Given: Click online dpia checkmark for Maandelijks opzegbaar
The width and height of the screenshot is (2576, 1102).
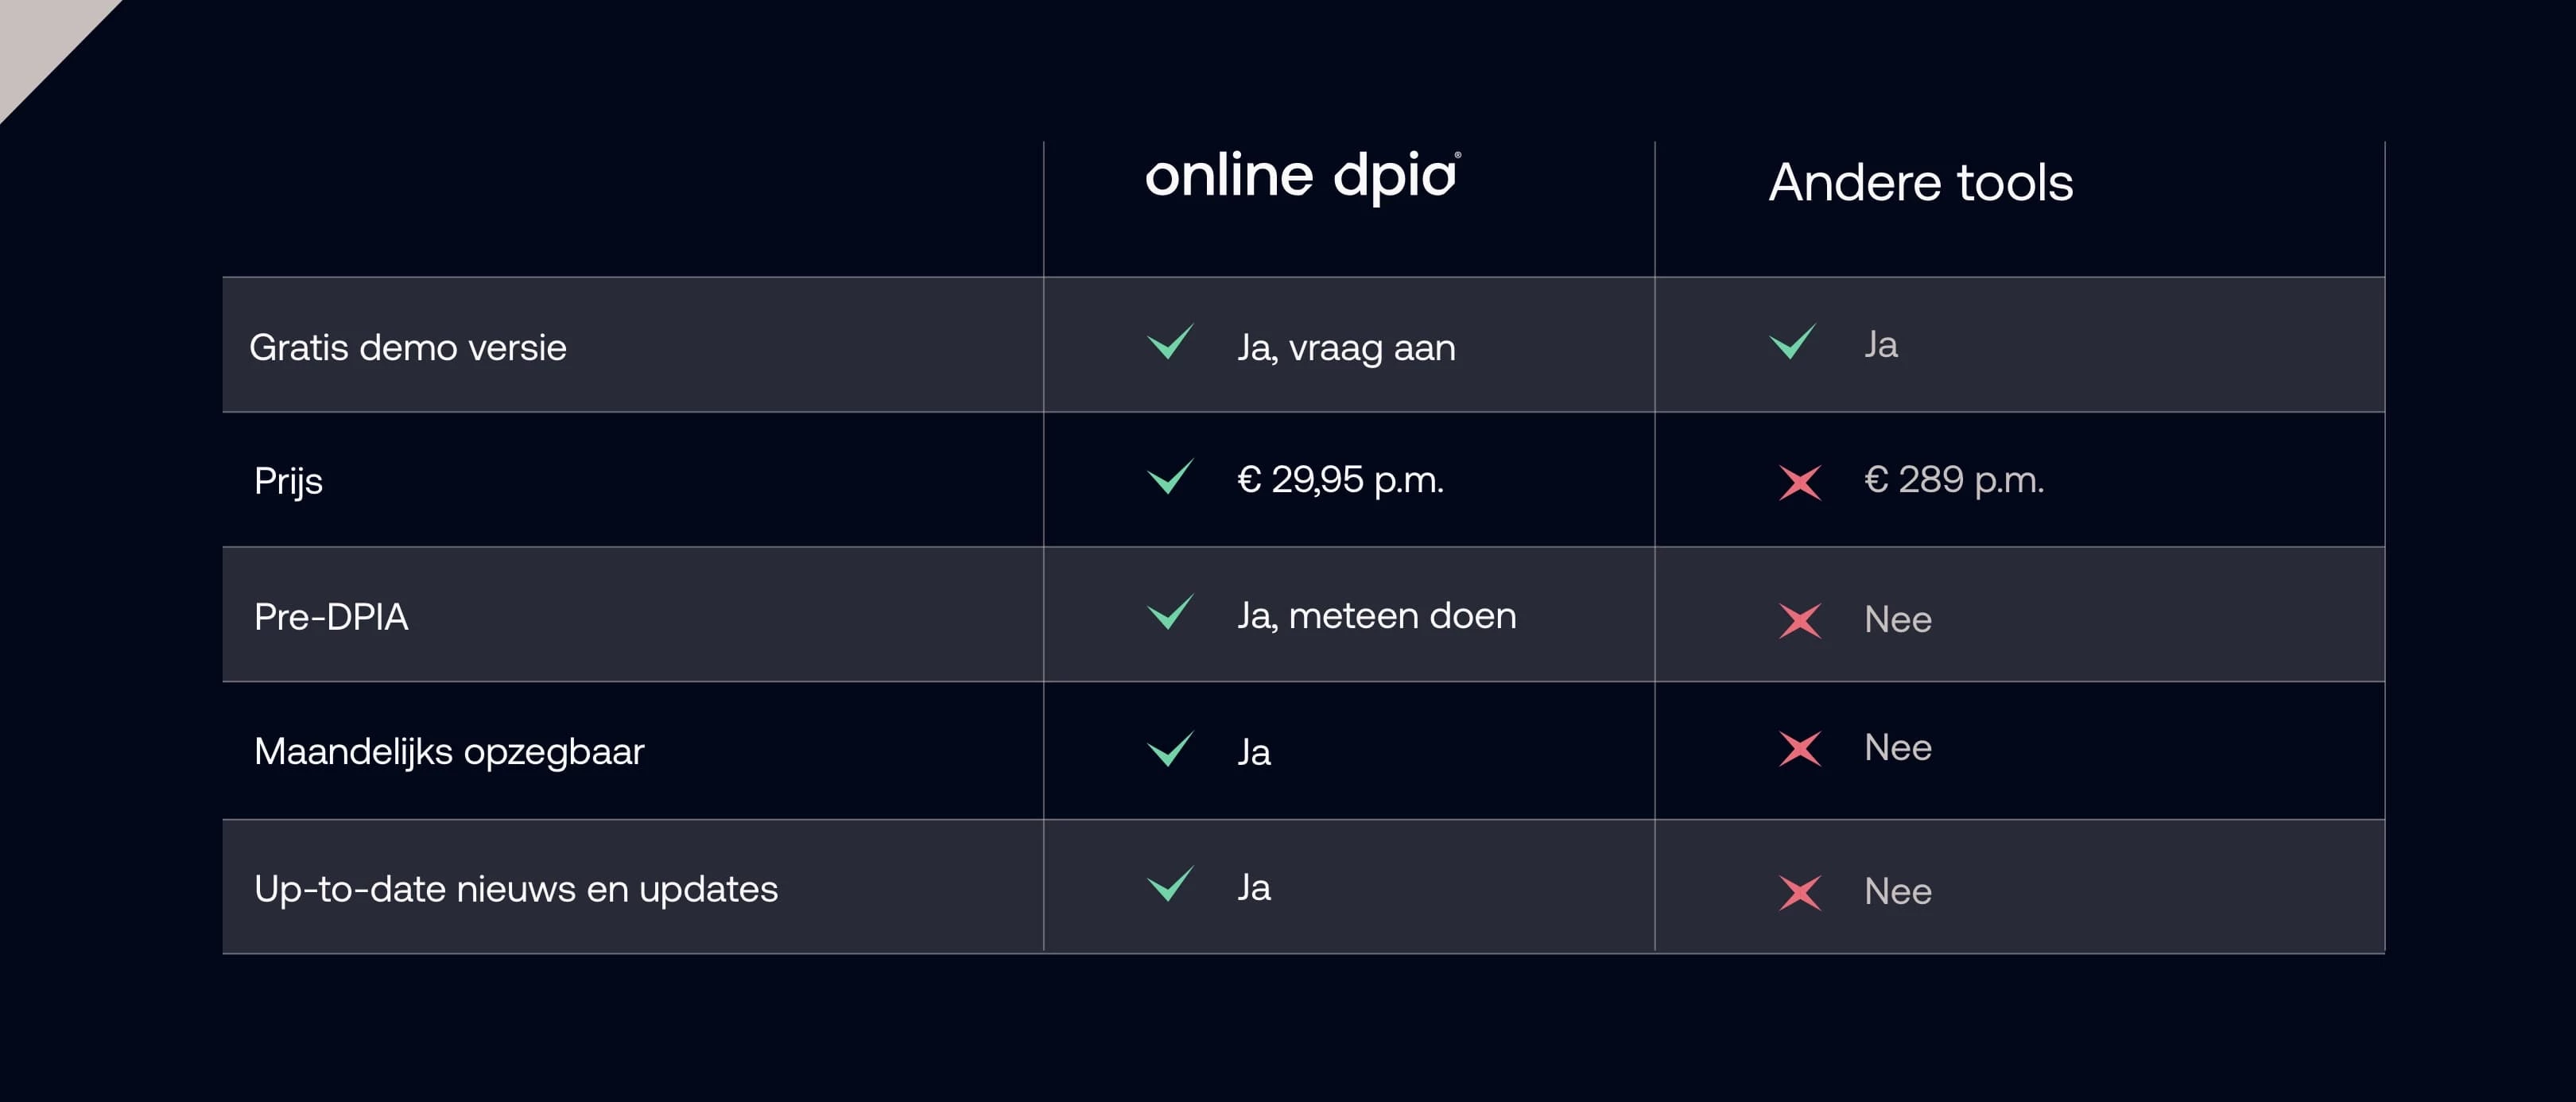Looking at the screenshot, I should click(1170, 749).
